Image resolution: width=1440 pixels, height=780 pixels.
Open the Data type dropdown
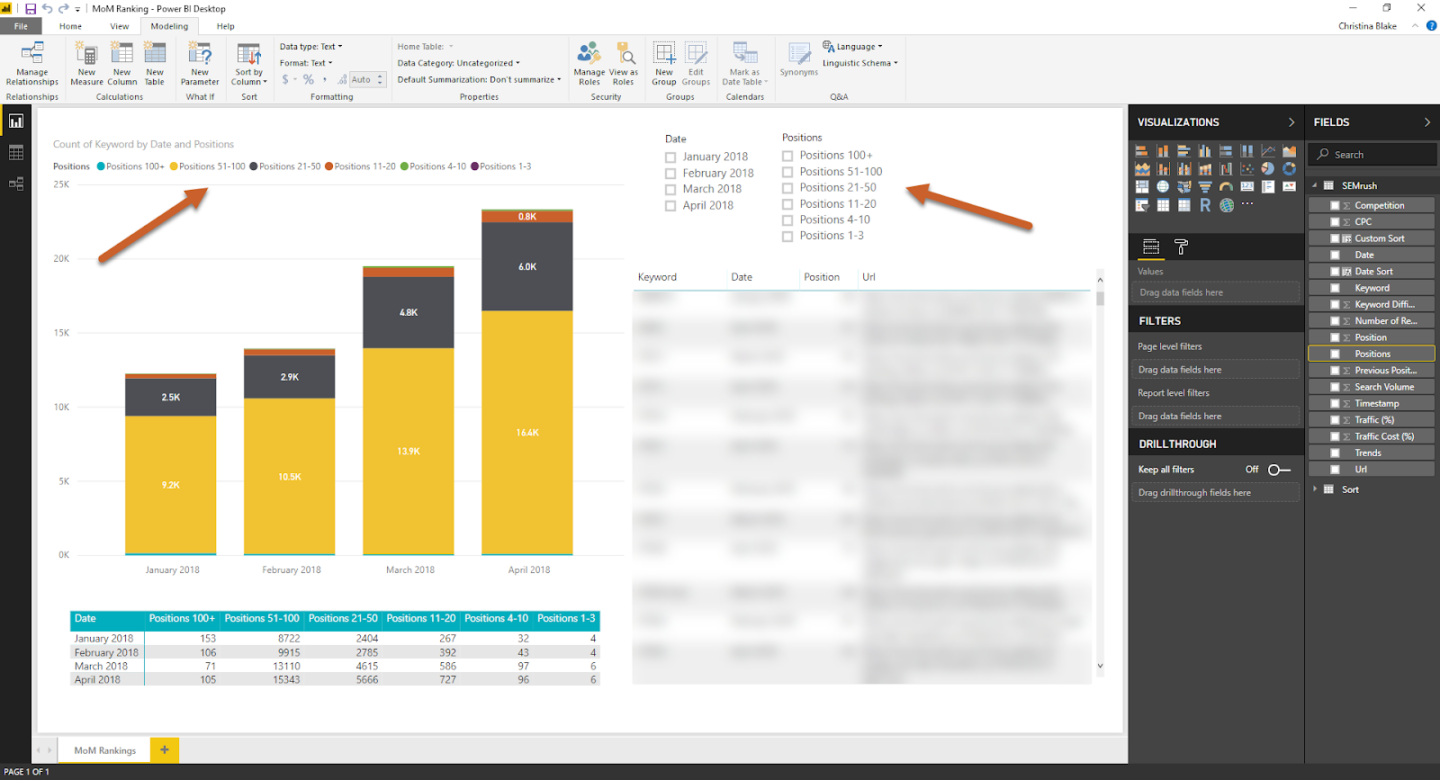[311, 47]
